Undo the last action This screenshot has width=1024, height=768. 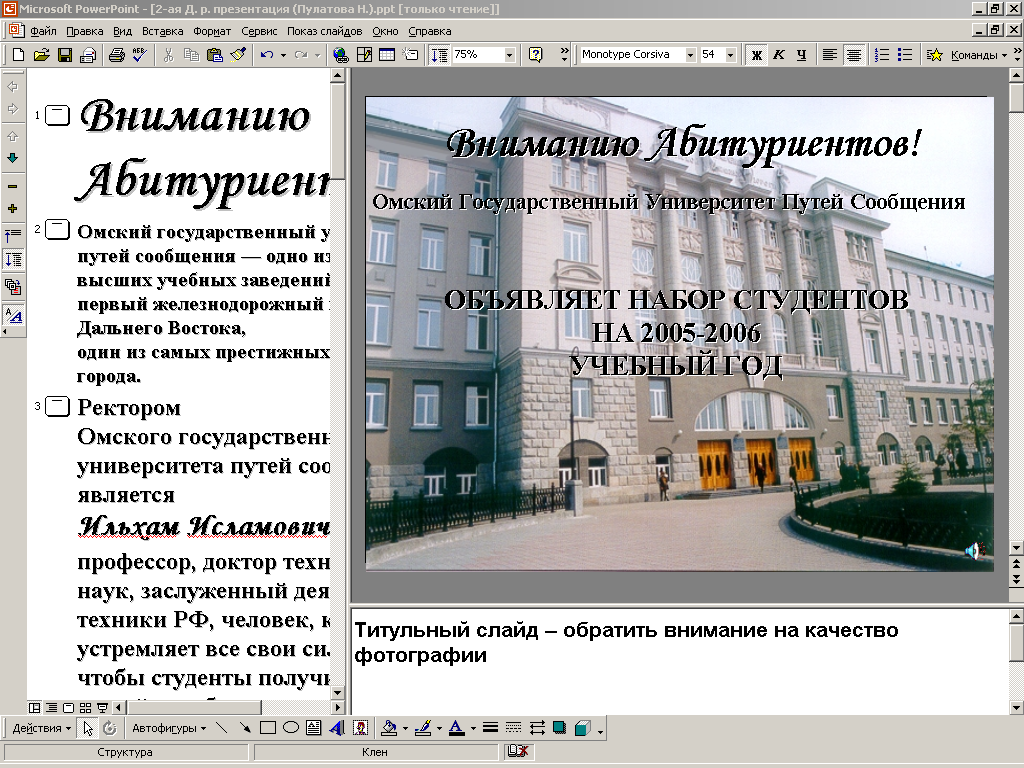point(266,55)
